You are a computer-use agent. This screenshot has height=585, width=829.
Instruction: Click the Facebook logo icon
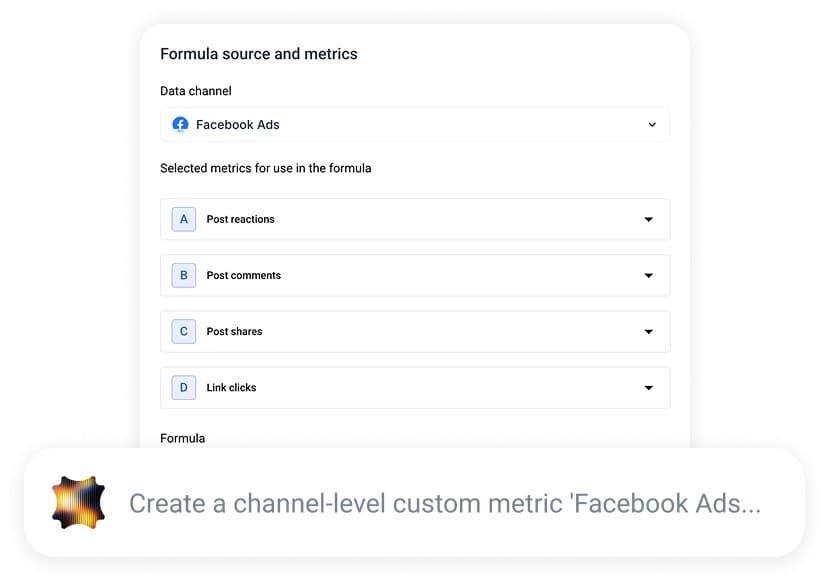[180, 124]
